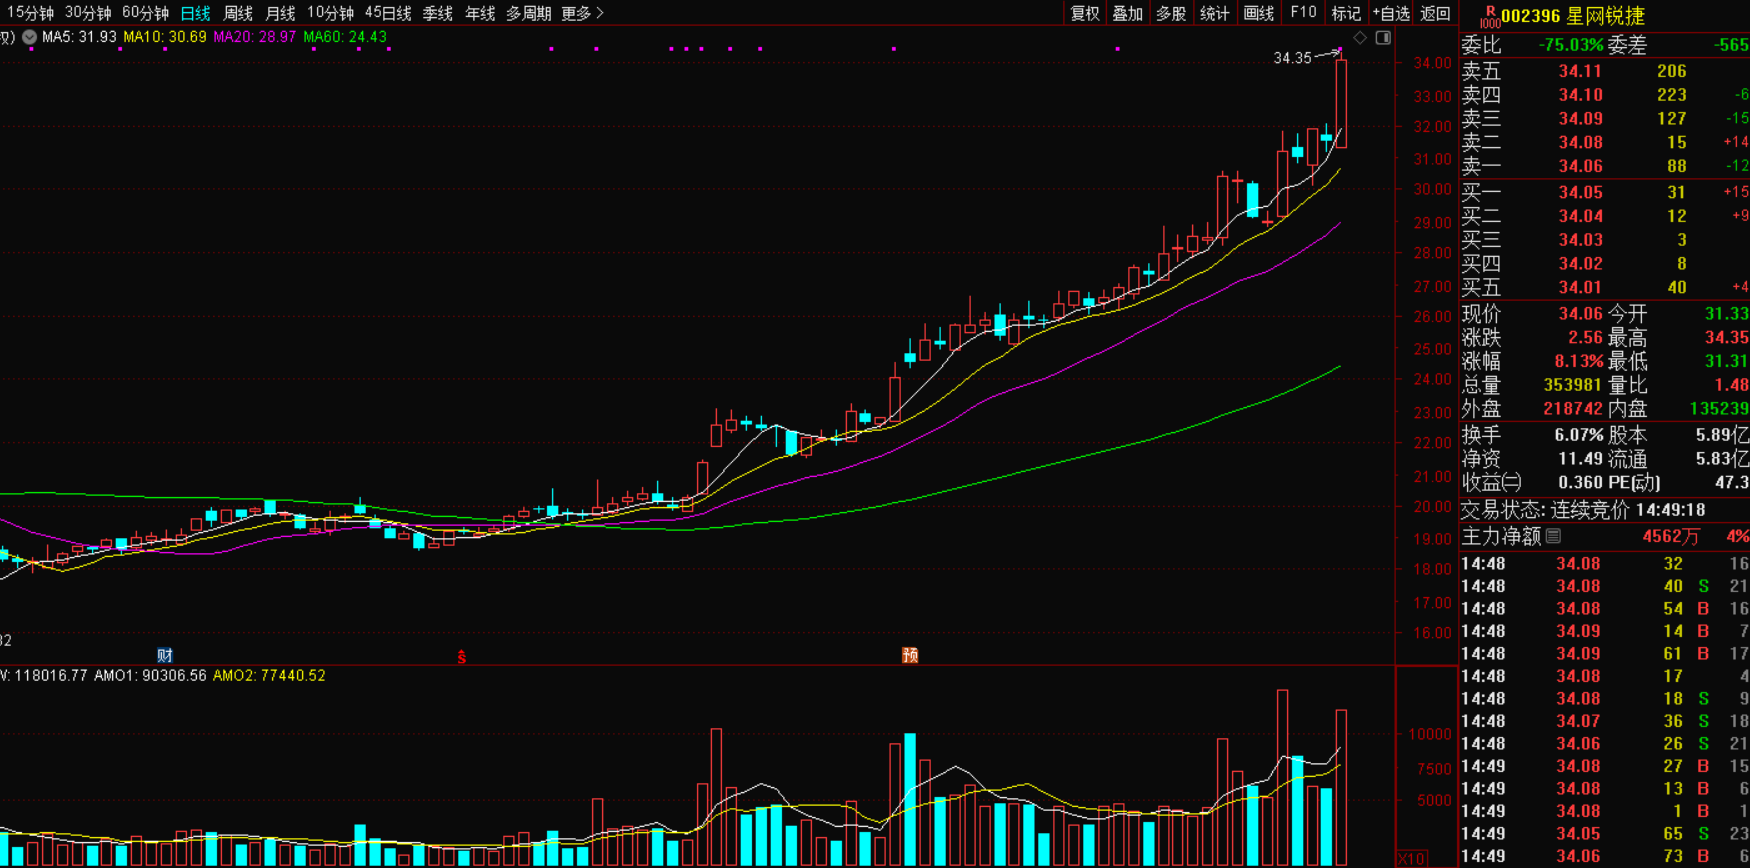The height and width of the screenshot is (868, 1750).
Task: Click the MA60: 24.43 label
Action: [344, 37]
